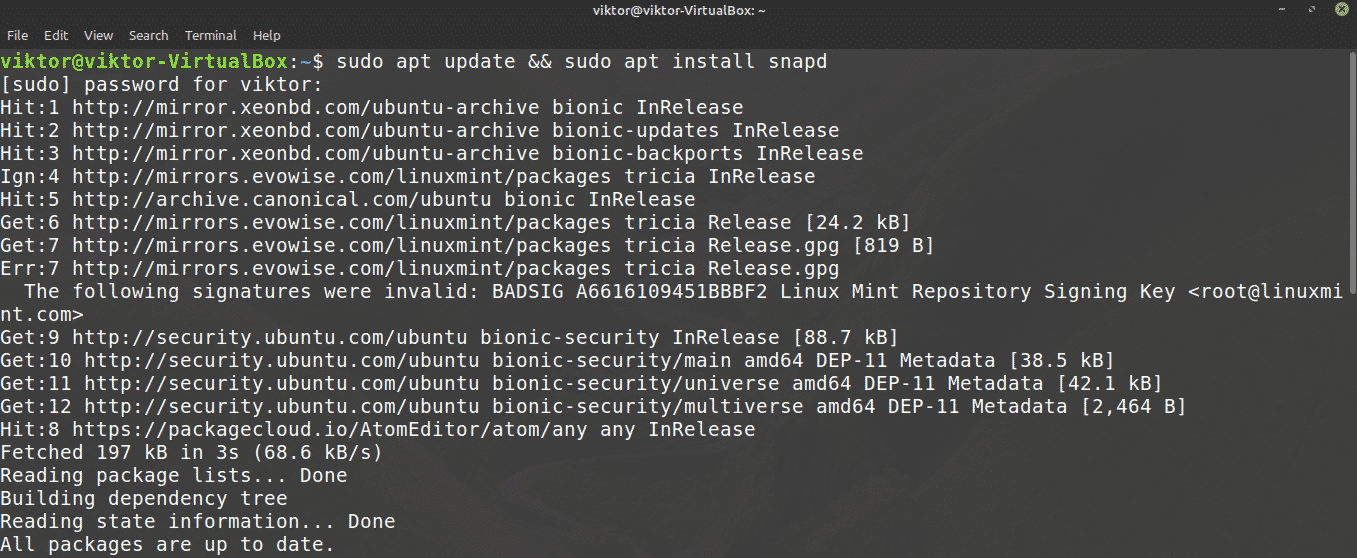Screen dimensions: 1357x558
Task: Click the mirrors.evowise.com URL on the Ign:4 line
Action: pos(342,177)
